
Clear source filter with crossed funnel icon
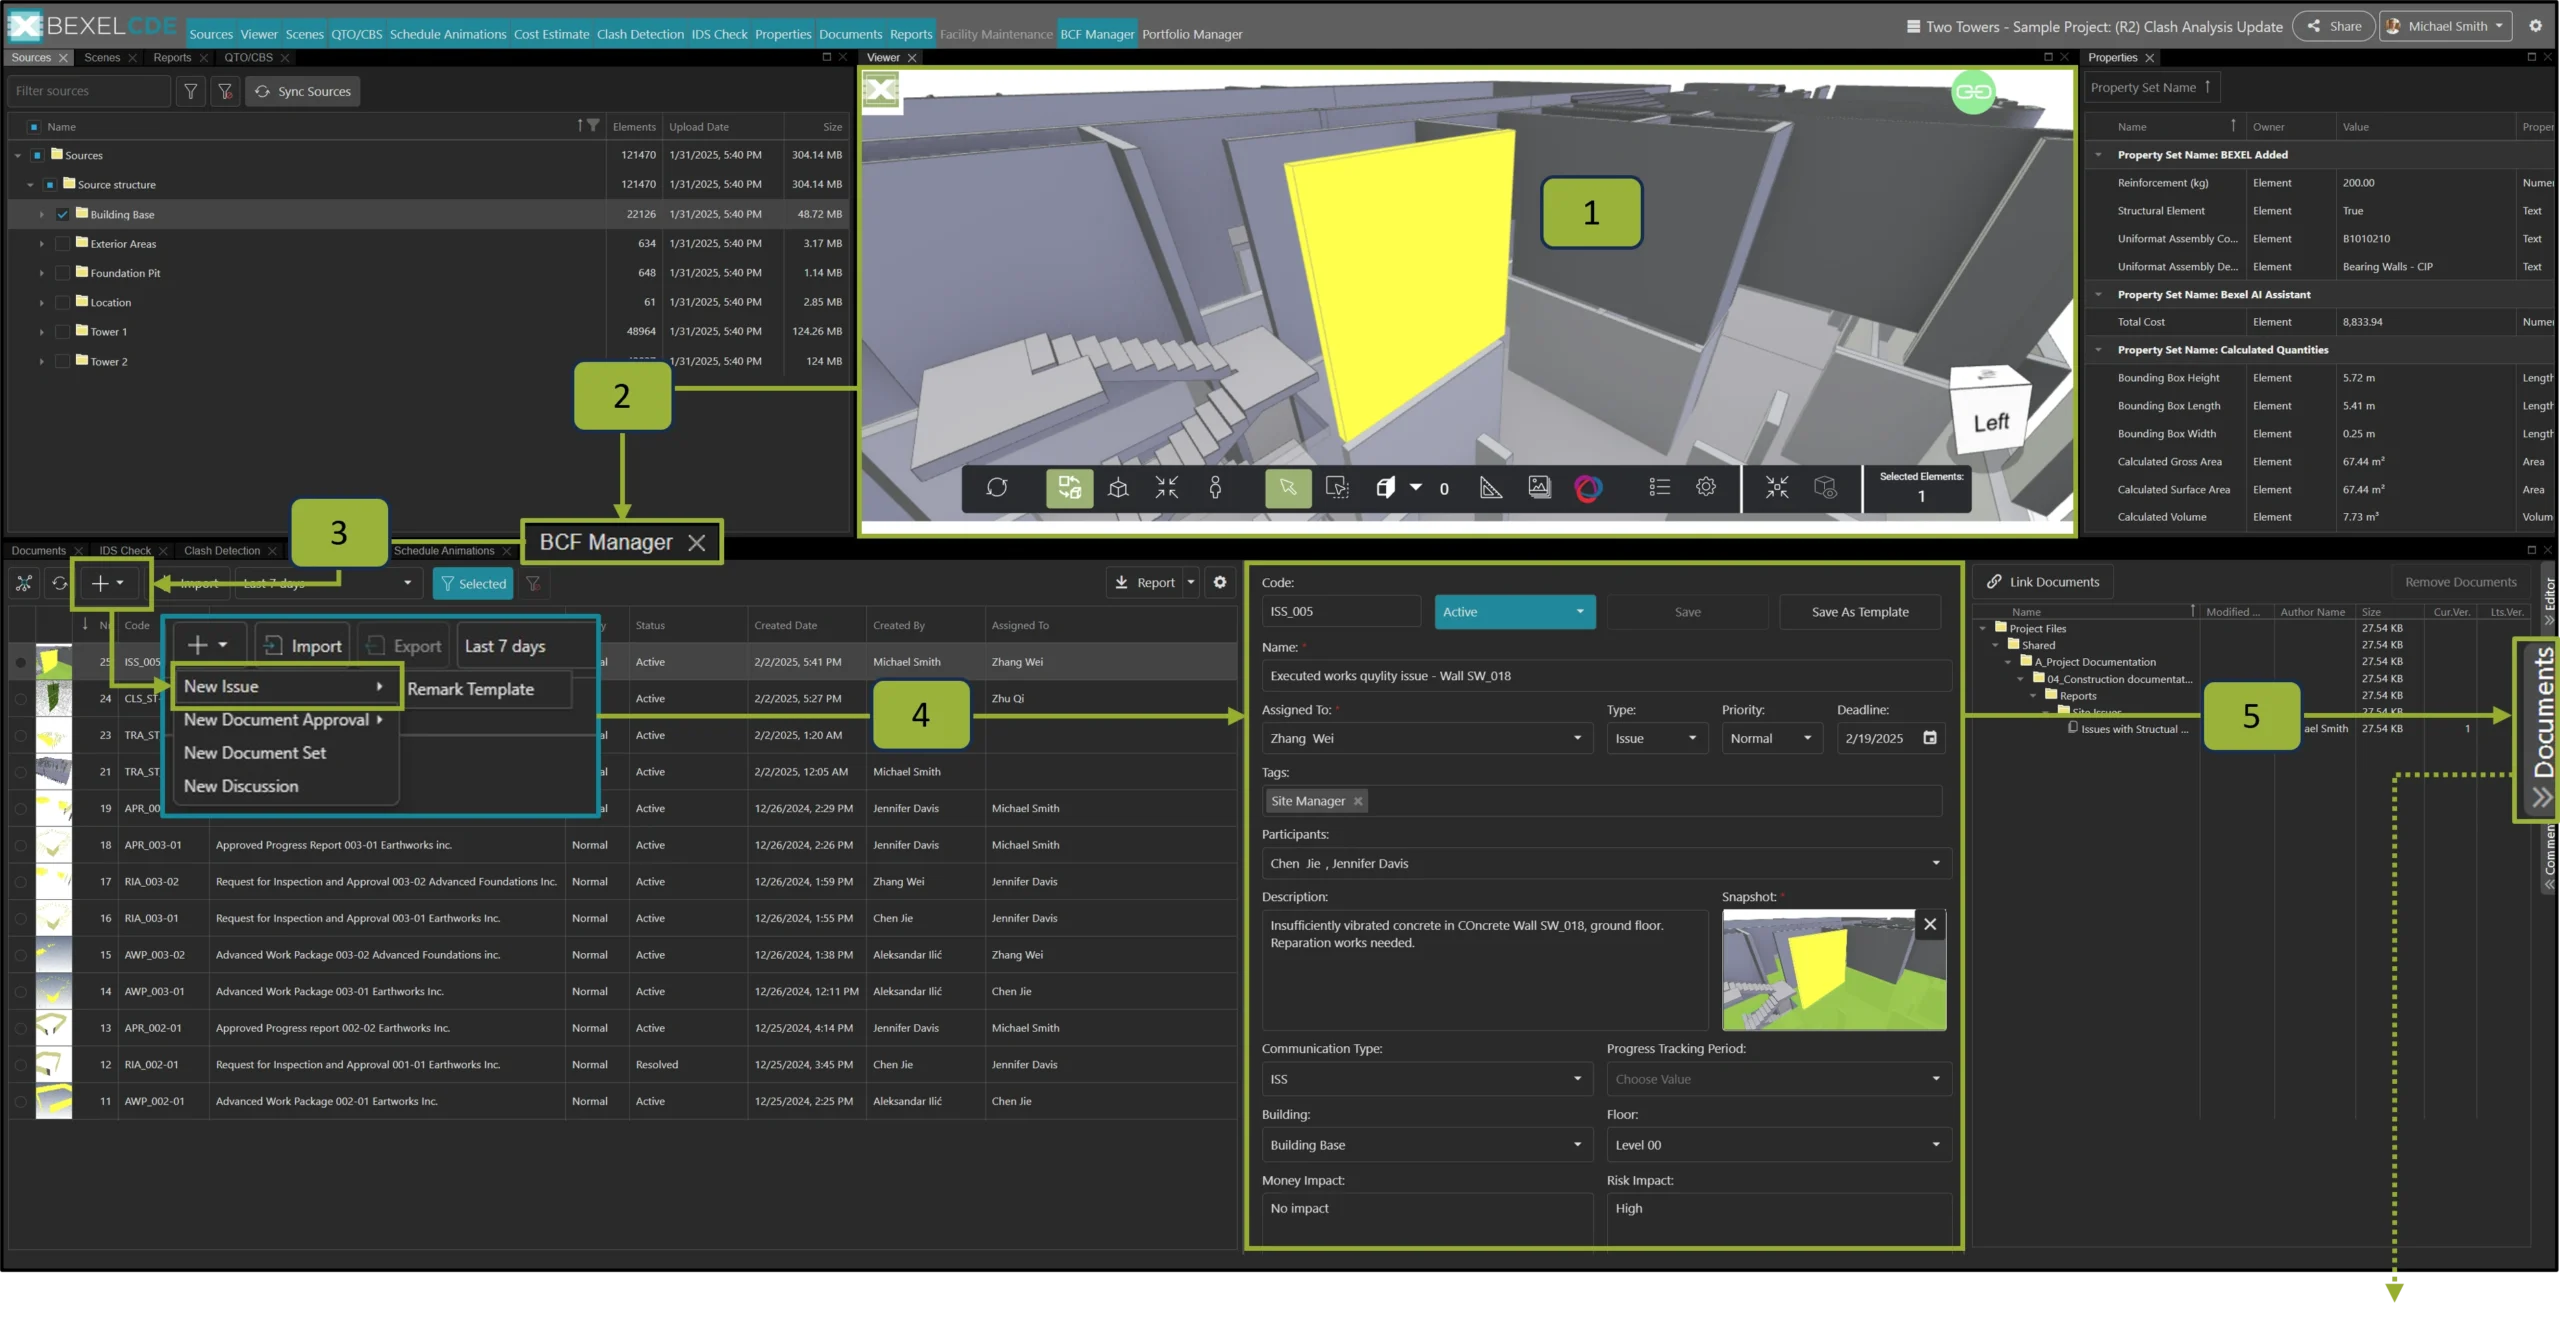[225, 91]
